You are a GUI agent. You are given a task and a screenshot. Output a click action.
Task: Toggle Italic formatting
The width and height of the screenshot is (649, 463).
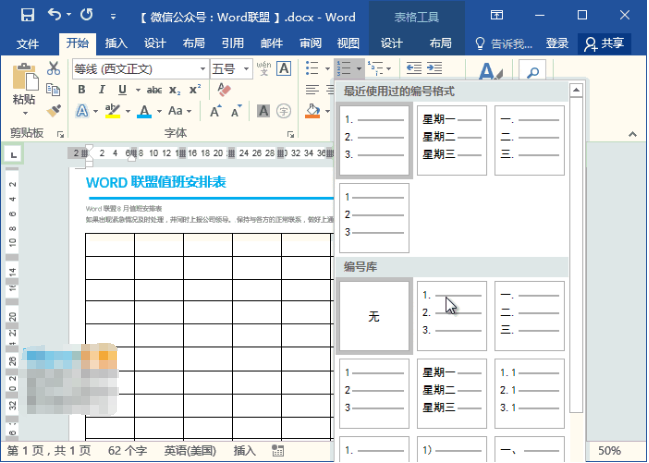(102, 90)
